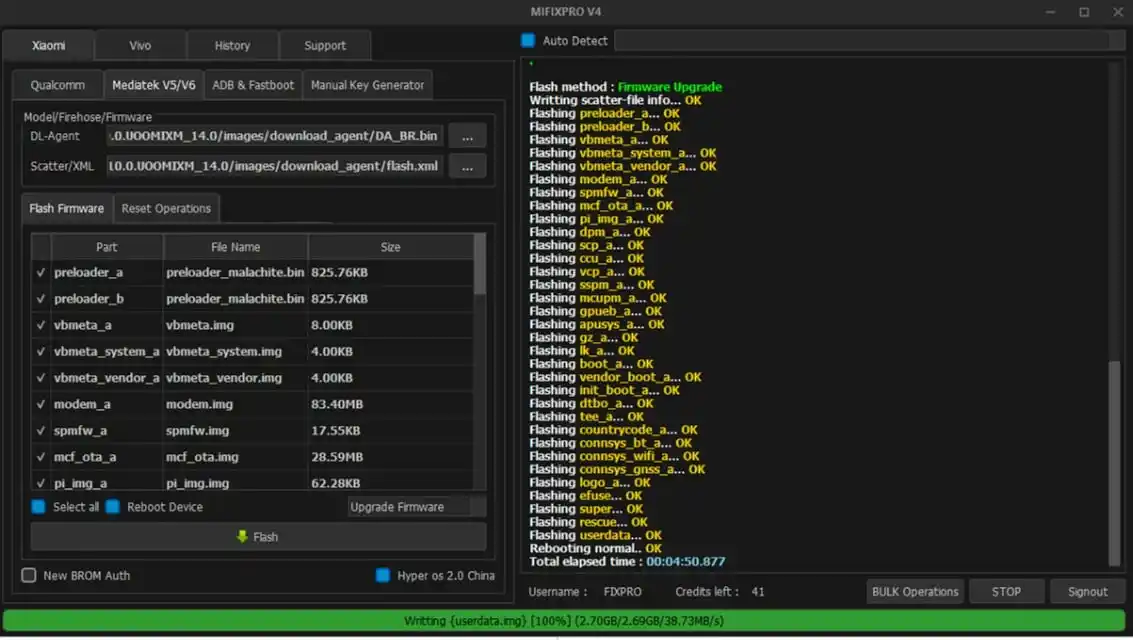Image resolution: width=1133 pixels, height=640 pixels.
Task: Switch to the Xiaomi tab
Action: (48, 45)
